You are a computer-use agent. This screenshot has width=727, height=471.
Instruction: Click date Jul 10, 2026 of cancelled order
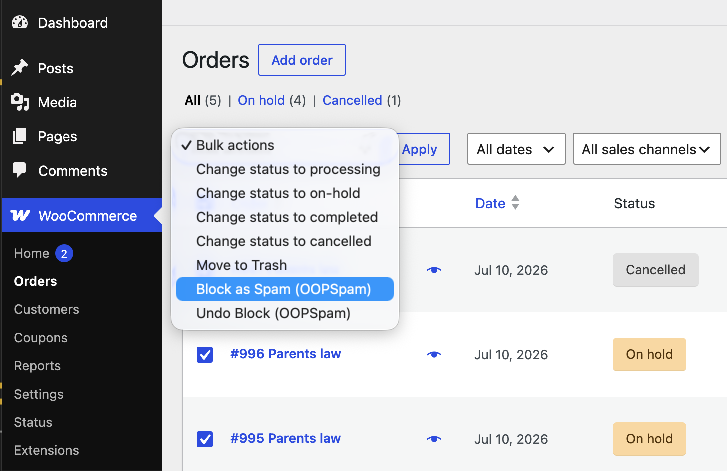511,270
